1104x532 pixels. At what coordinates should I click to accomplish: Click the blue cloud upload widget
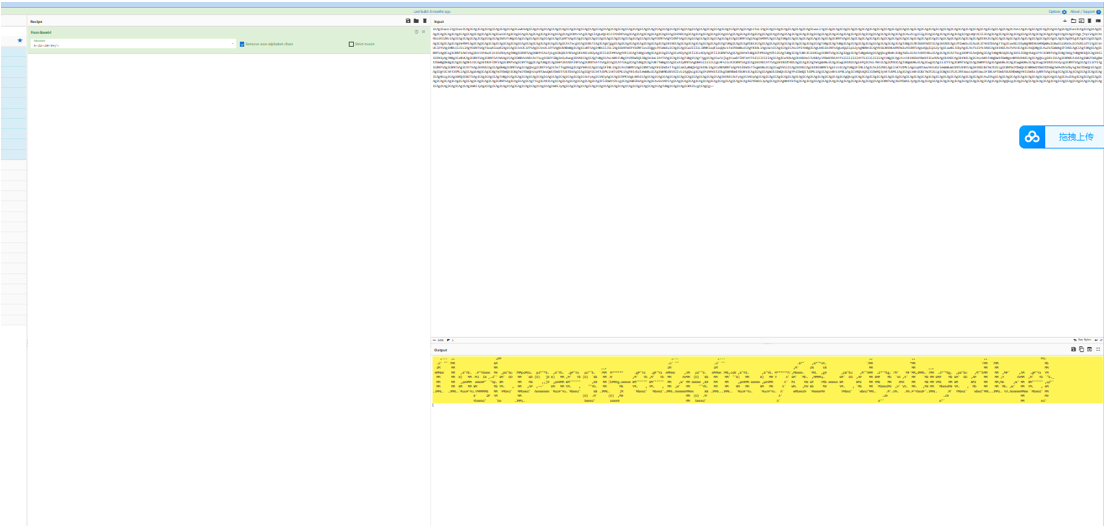[x=1061, y=137]
